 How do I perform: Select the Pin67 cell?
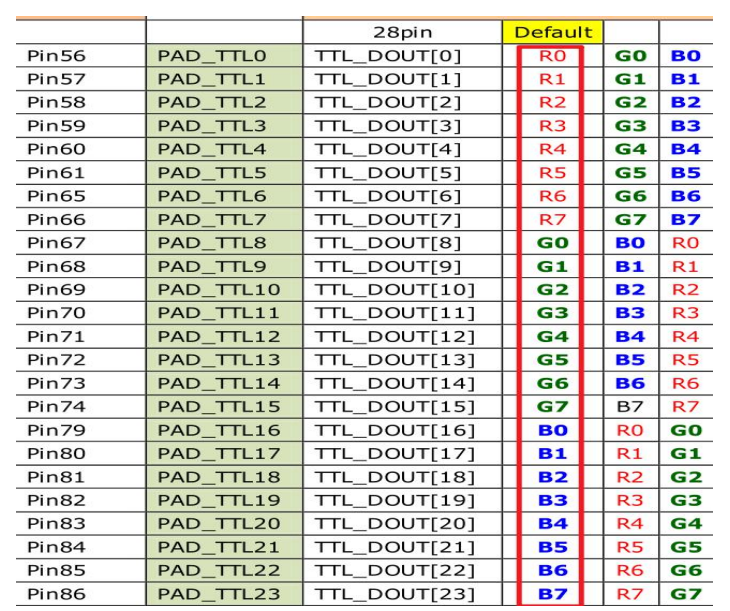pyautogui.click(x=81, y=243)
